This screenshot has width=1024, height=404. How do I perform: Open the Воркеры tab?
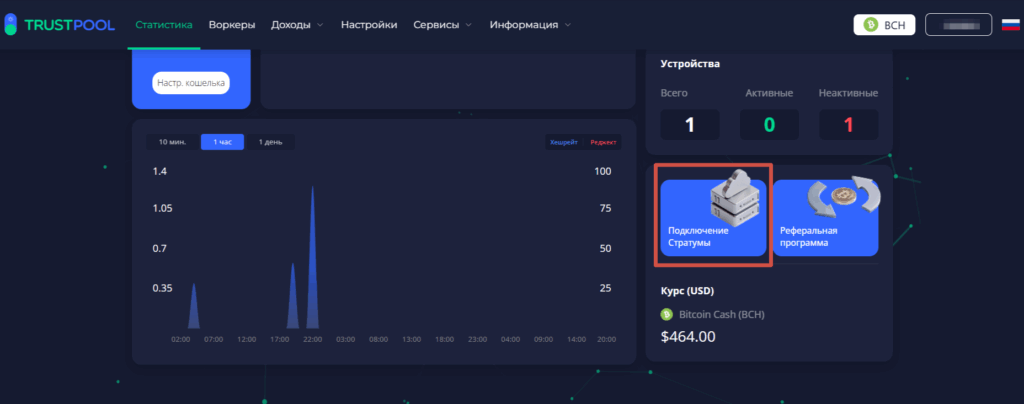pyautogui.click(x=232, y=24)
